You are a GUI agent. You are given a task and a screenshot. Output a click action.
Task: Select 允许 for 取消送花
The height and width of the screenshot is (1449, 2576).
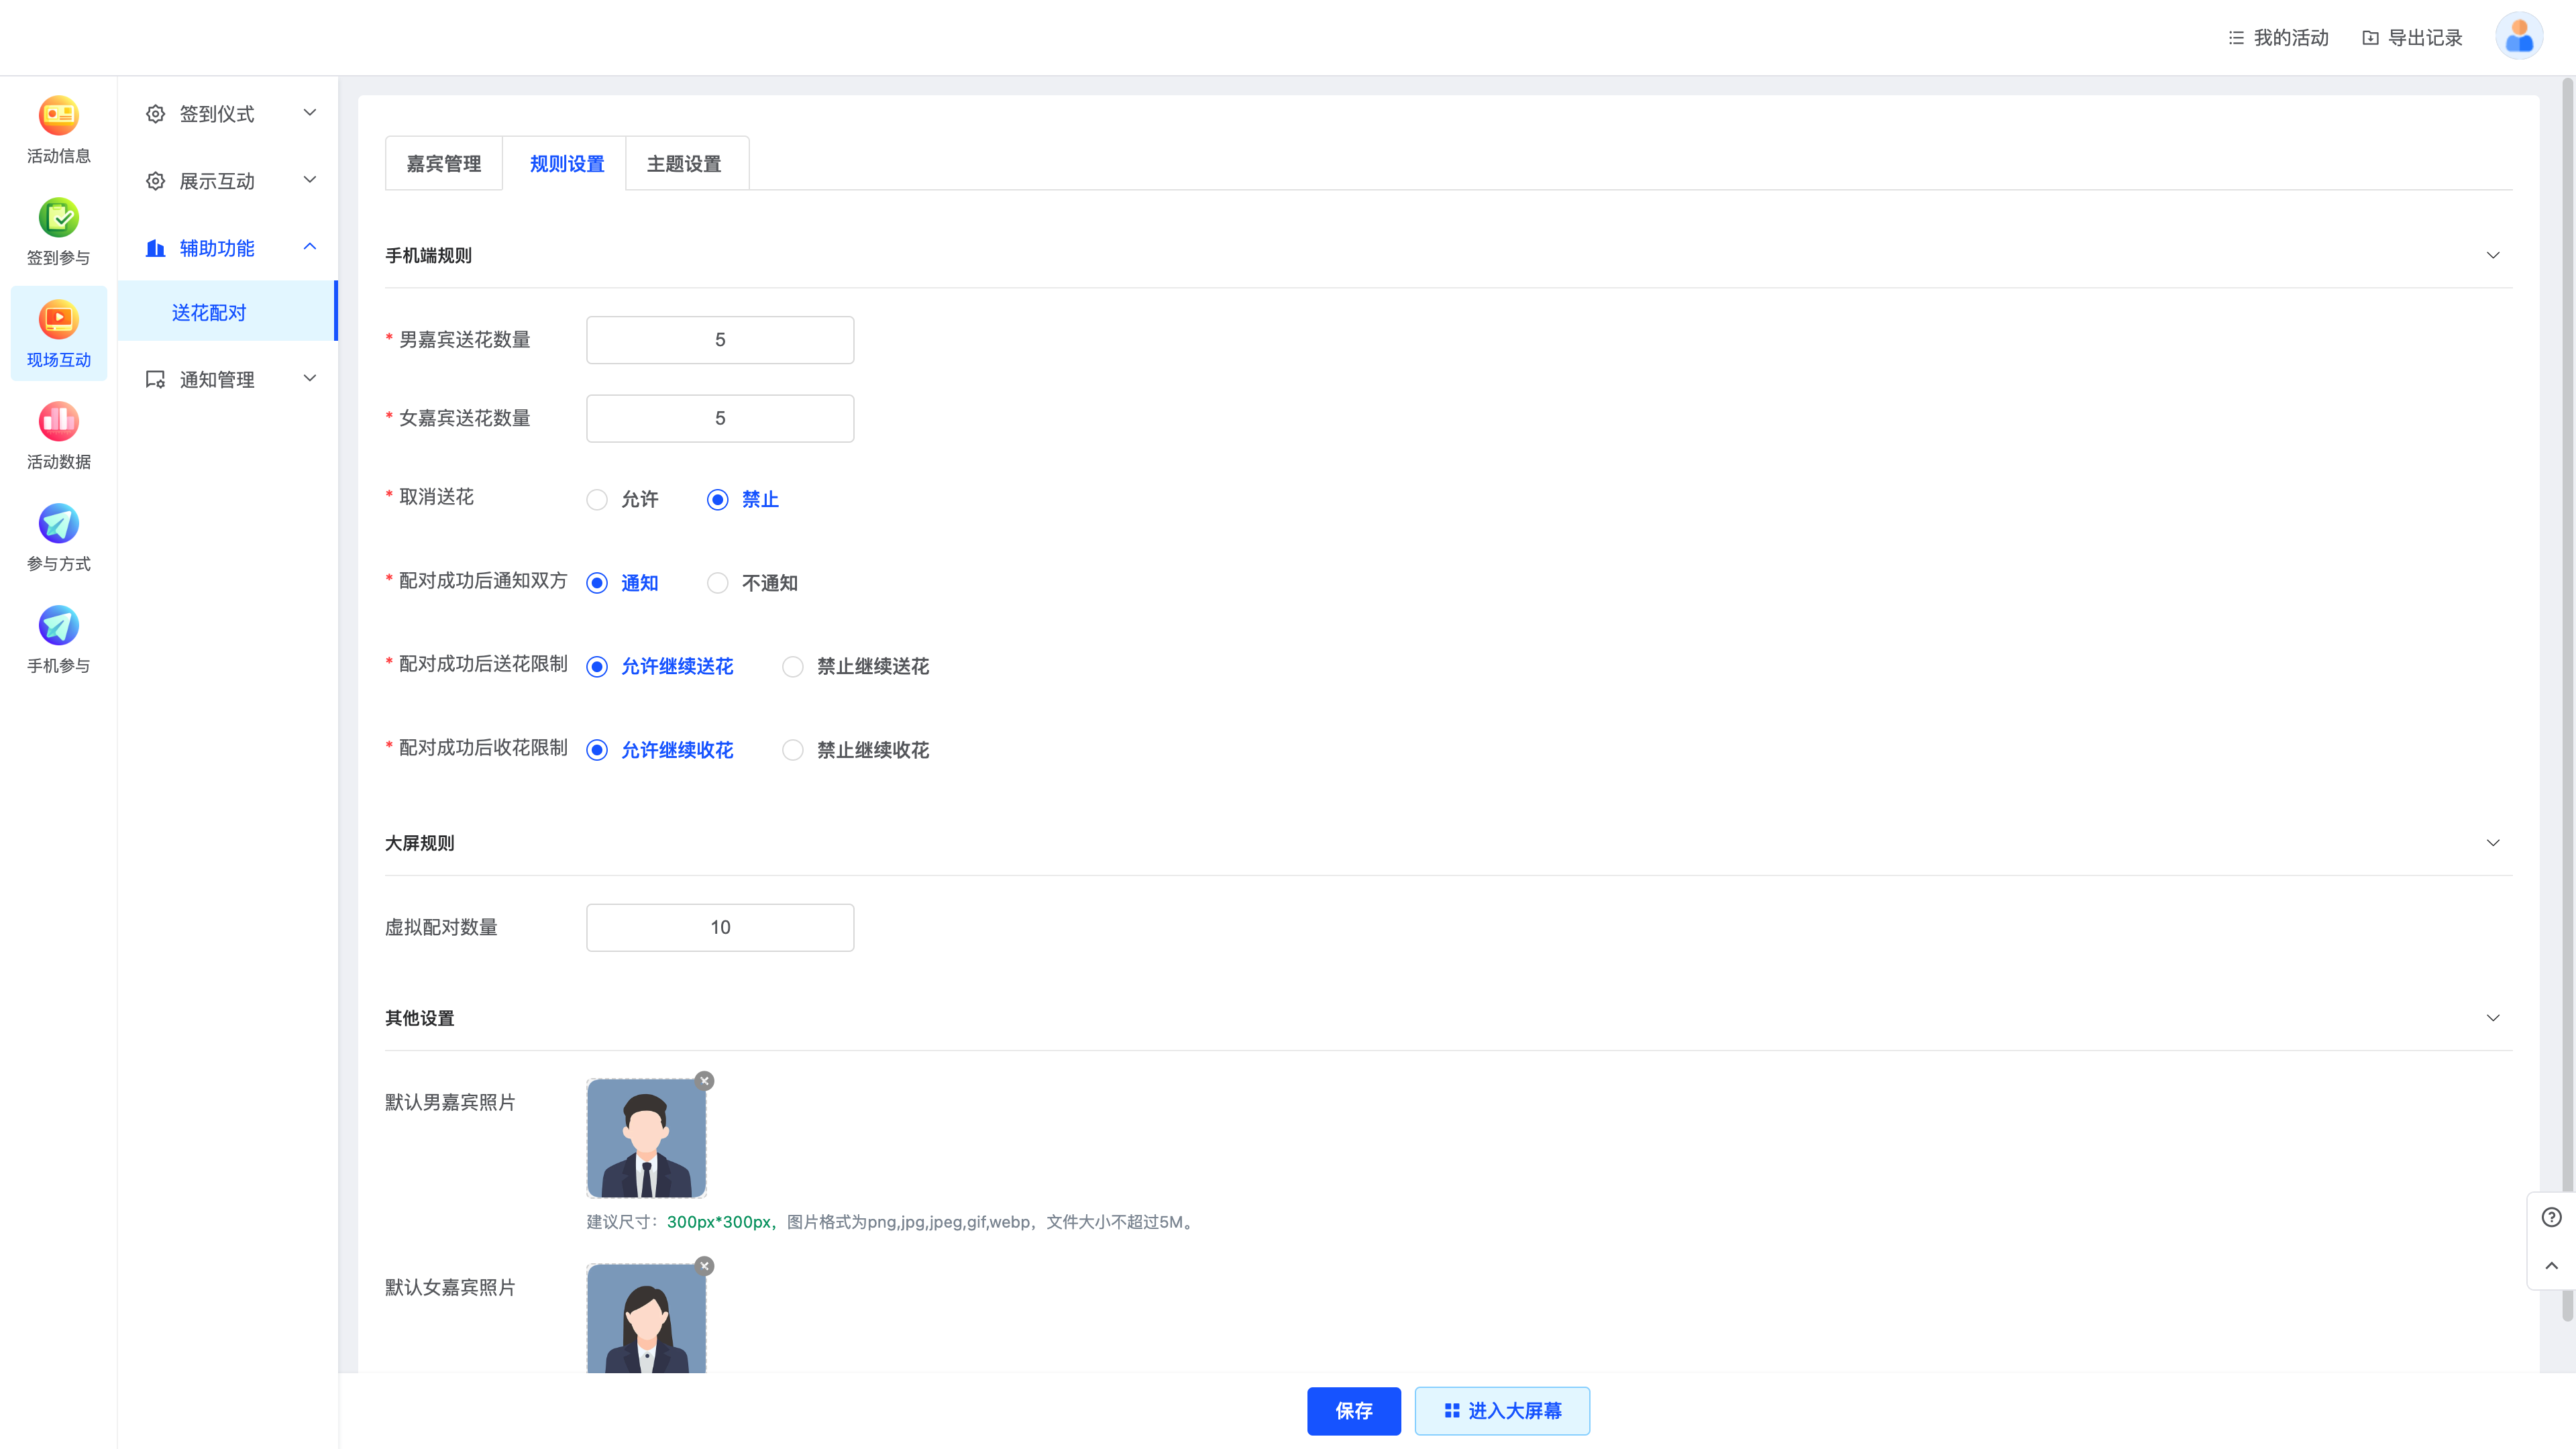pos(597,500)
